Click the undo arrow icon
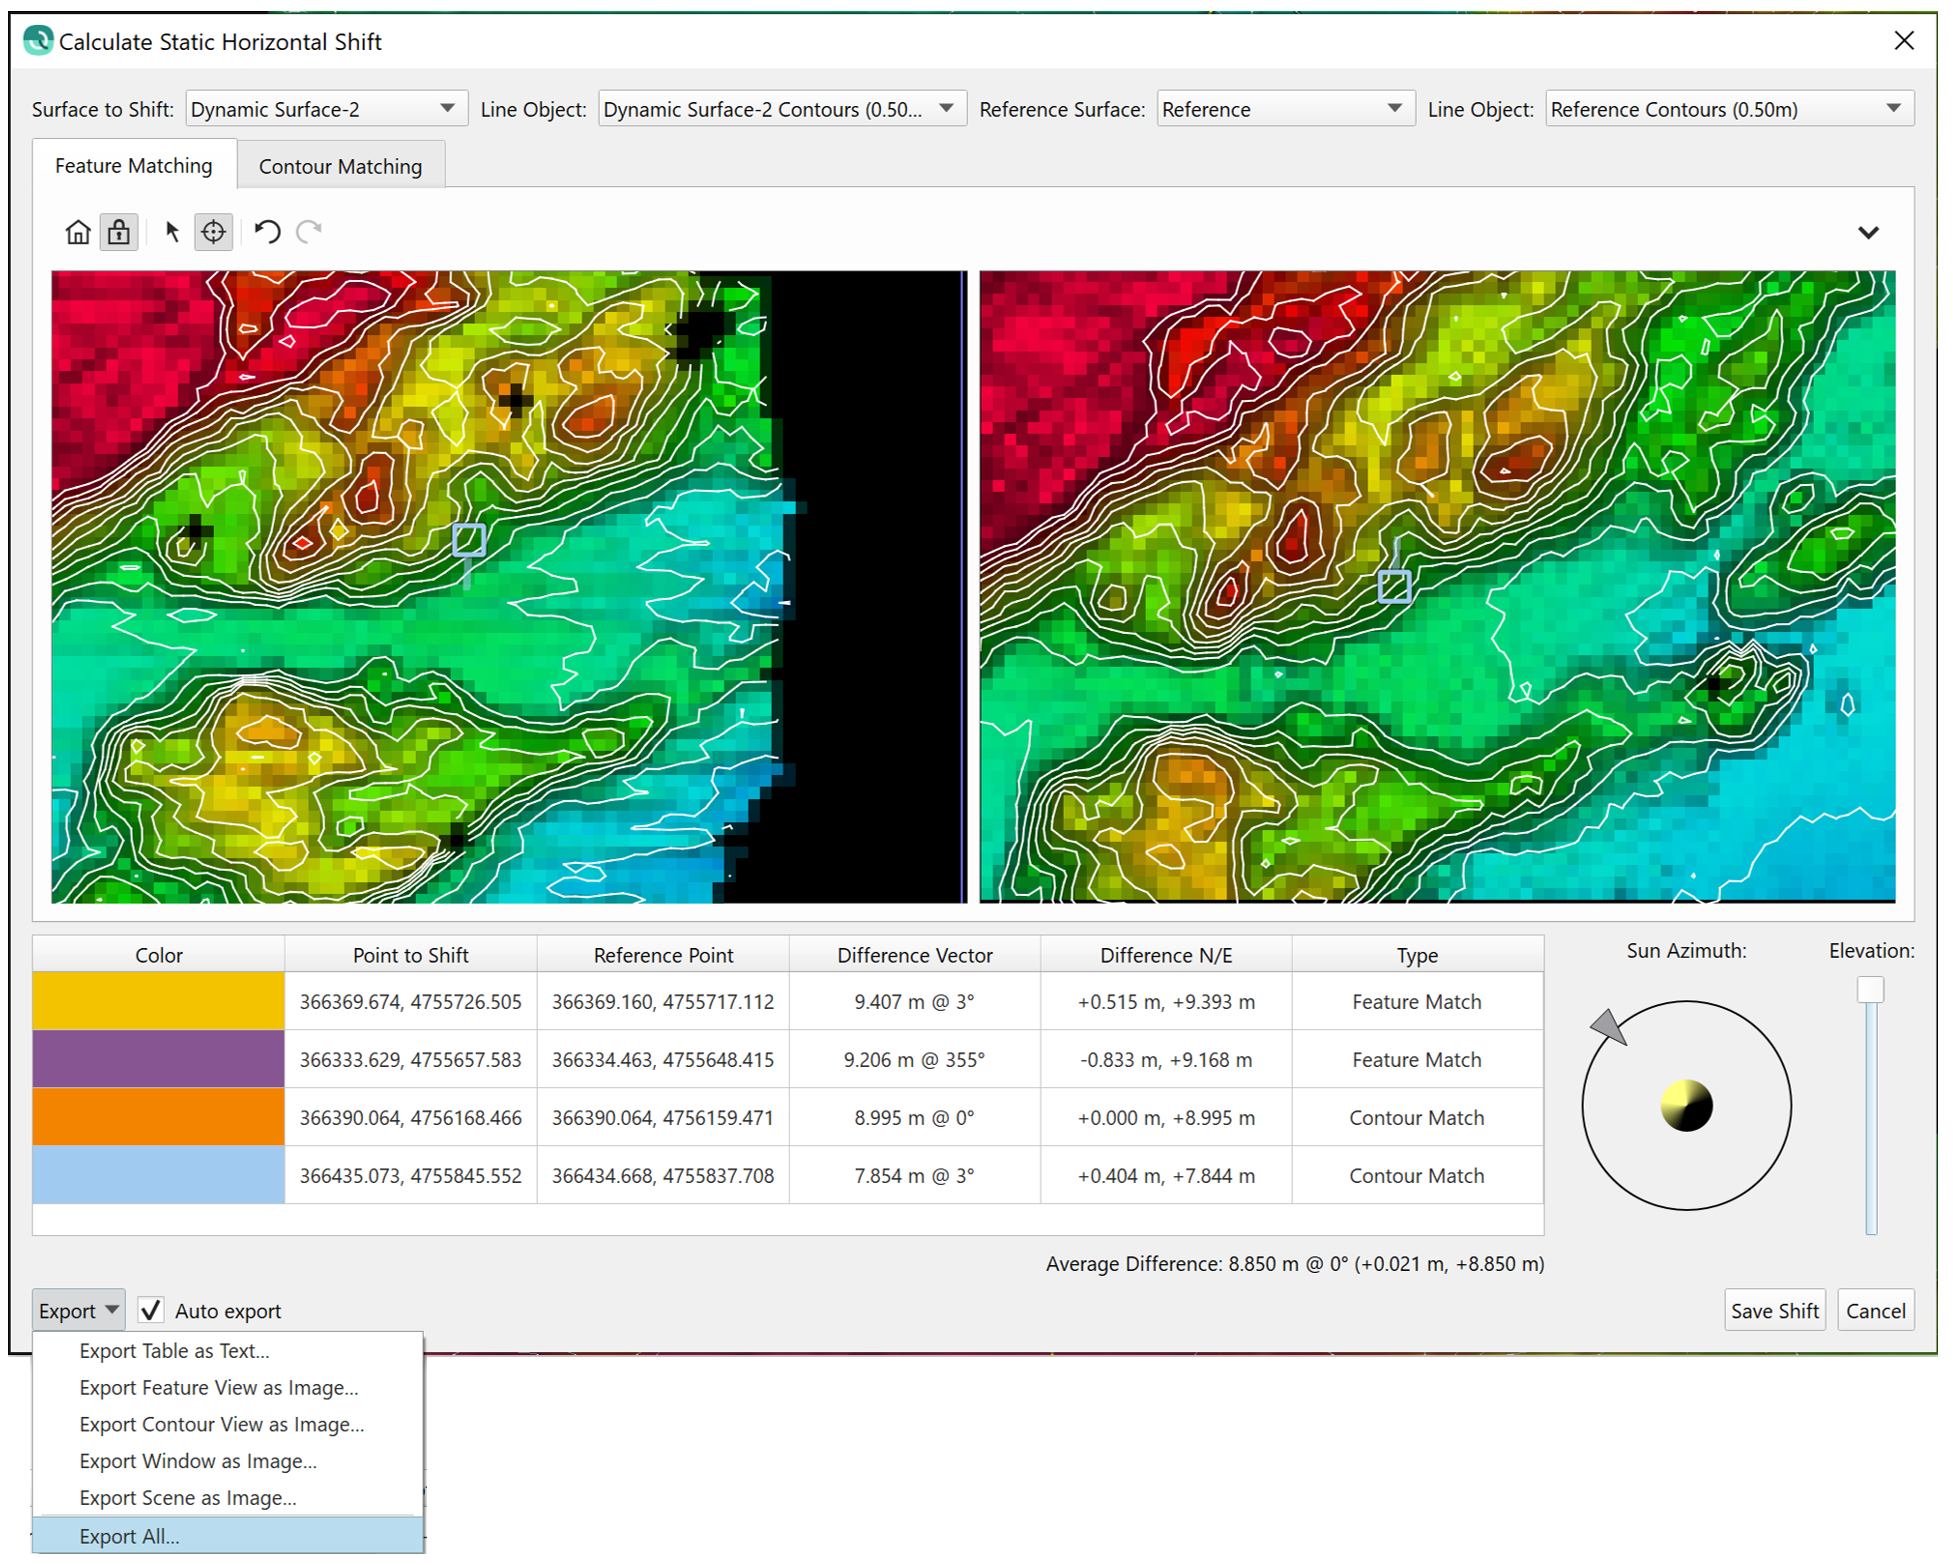Screen dimensions: 1953x1565 [267, 232]
